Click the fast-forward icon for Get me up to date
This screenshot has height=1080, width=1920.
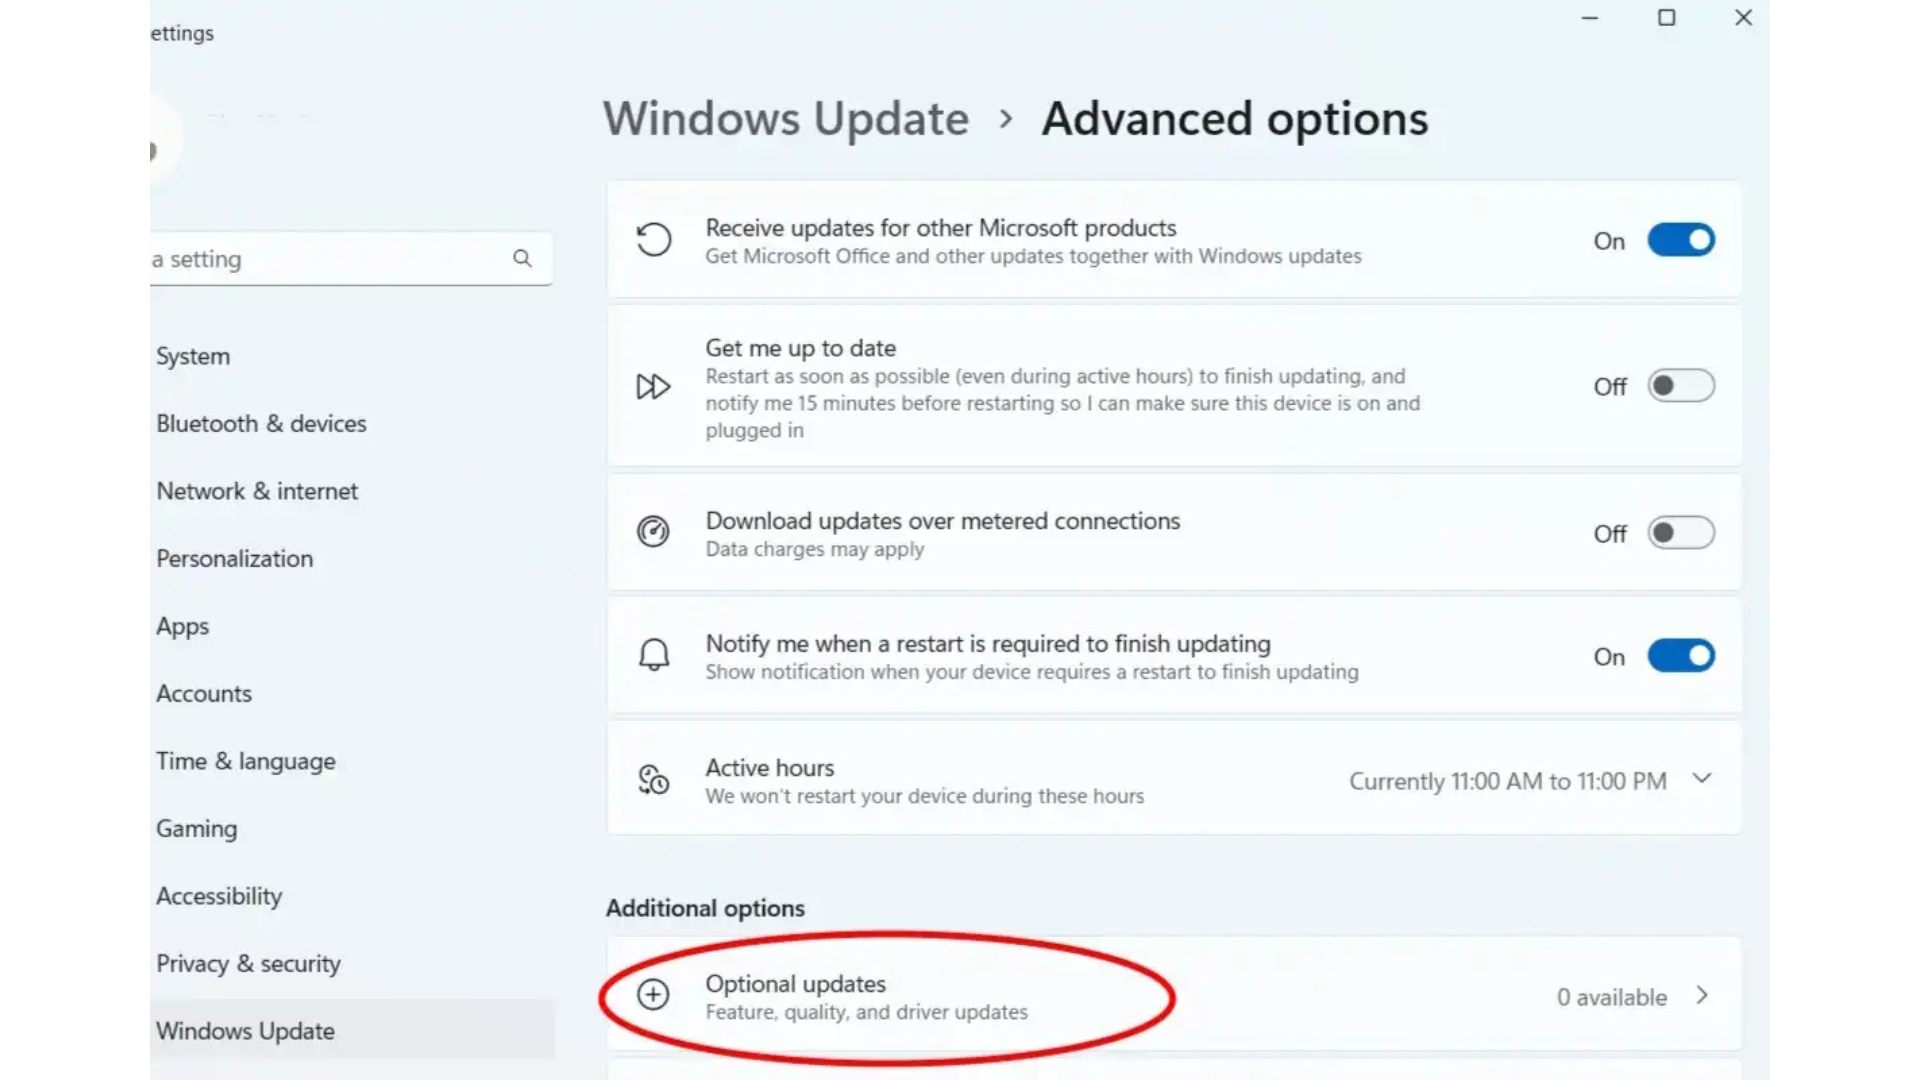coord(653,387)
